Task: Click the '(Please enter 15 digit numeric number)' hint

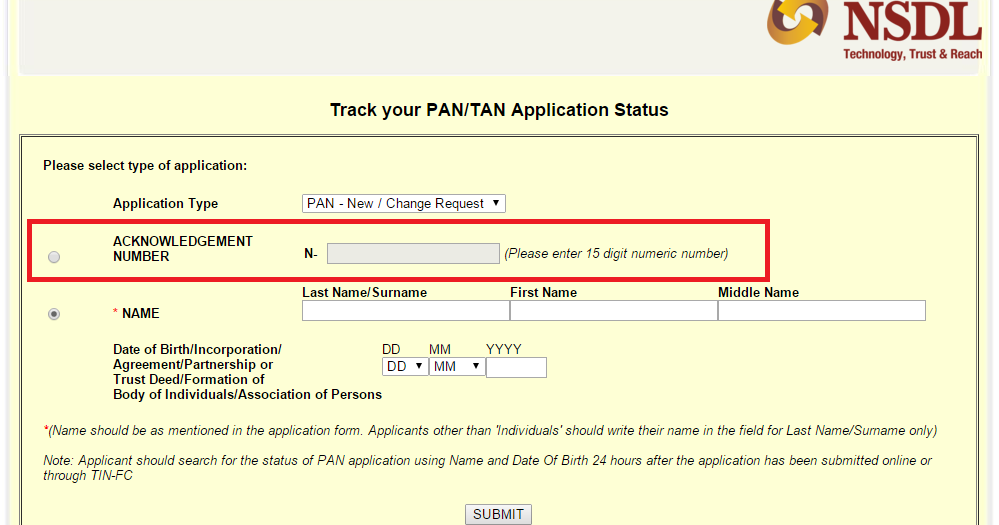Action: click(616, 254)
